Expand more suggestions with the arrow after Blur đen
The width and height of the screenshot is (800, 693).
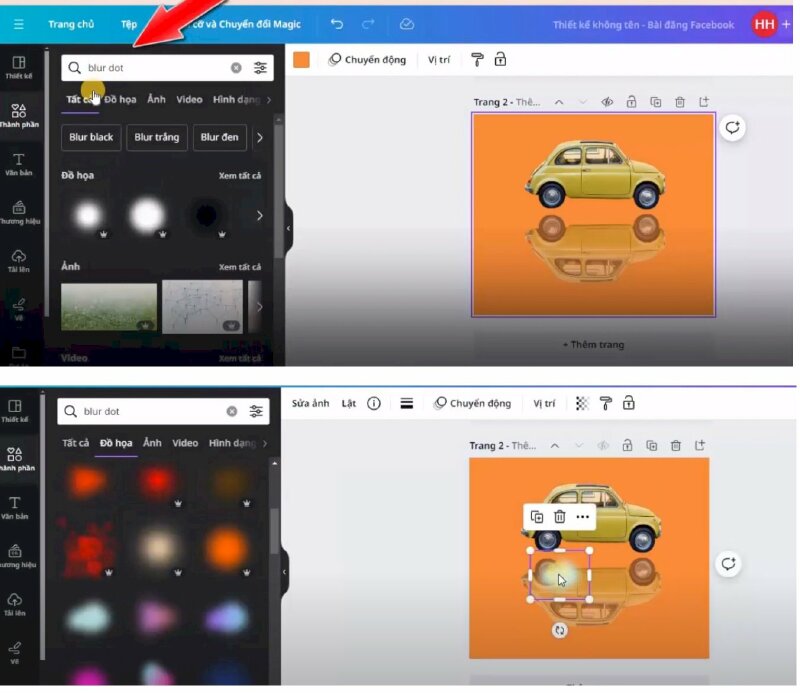(x=260, y=137)
